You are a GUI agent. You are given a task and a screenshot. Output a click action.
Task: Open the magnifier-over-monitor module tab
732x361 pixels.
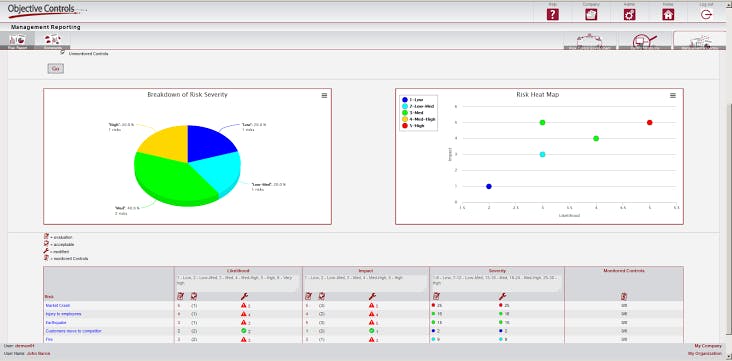pyautogui.click(x=644, y=41)
